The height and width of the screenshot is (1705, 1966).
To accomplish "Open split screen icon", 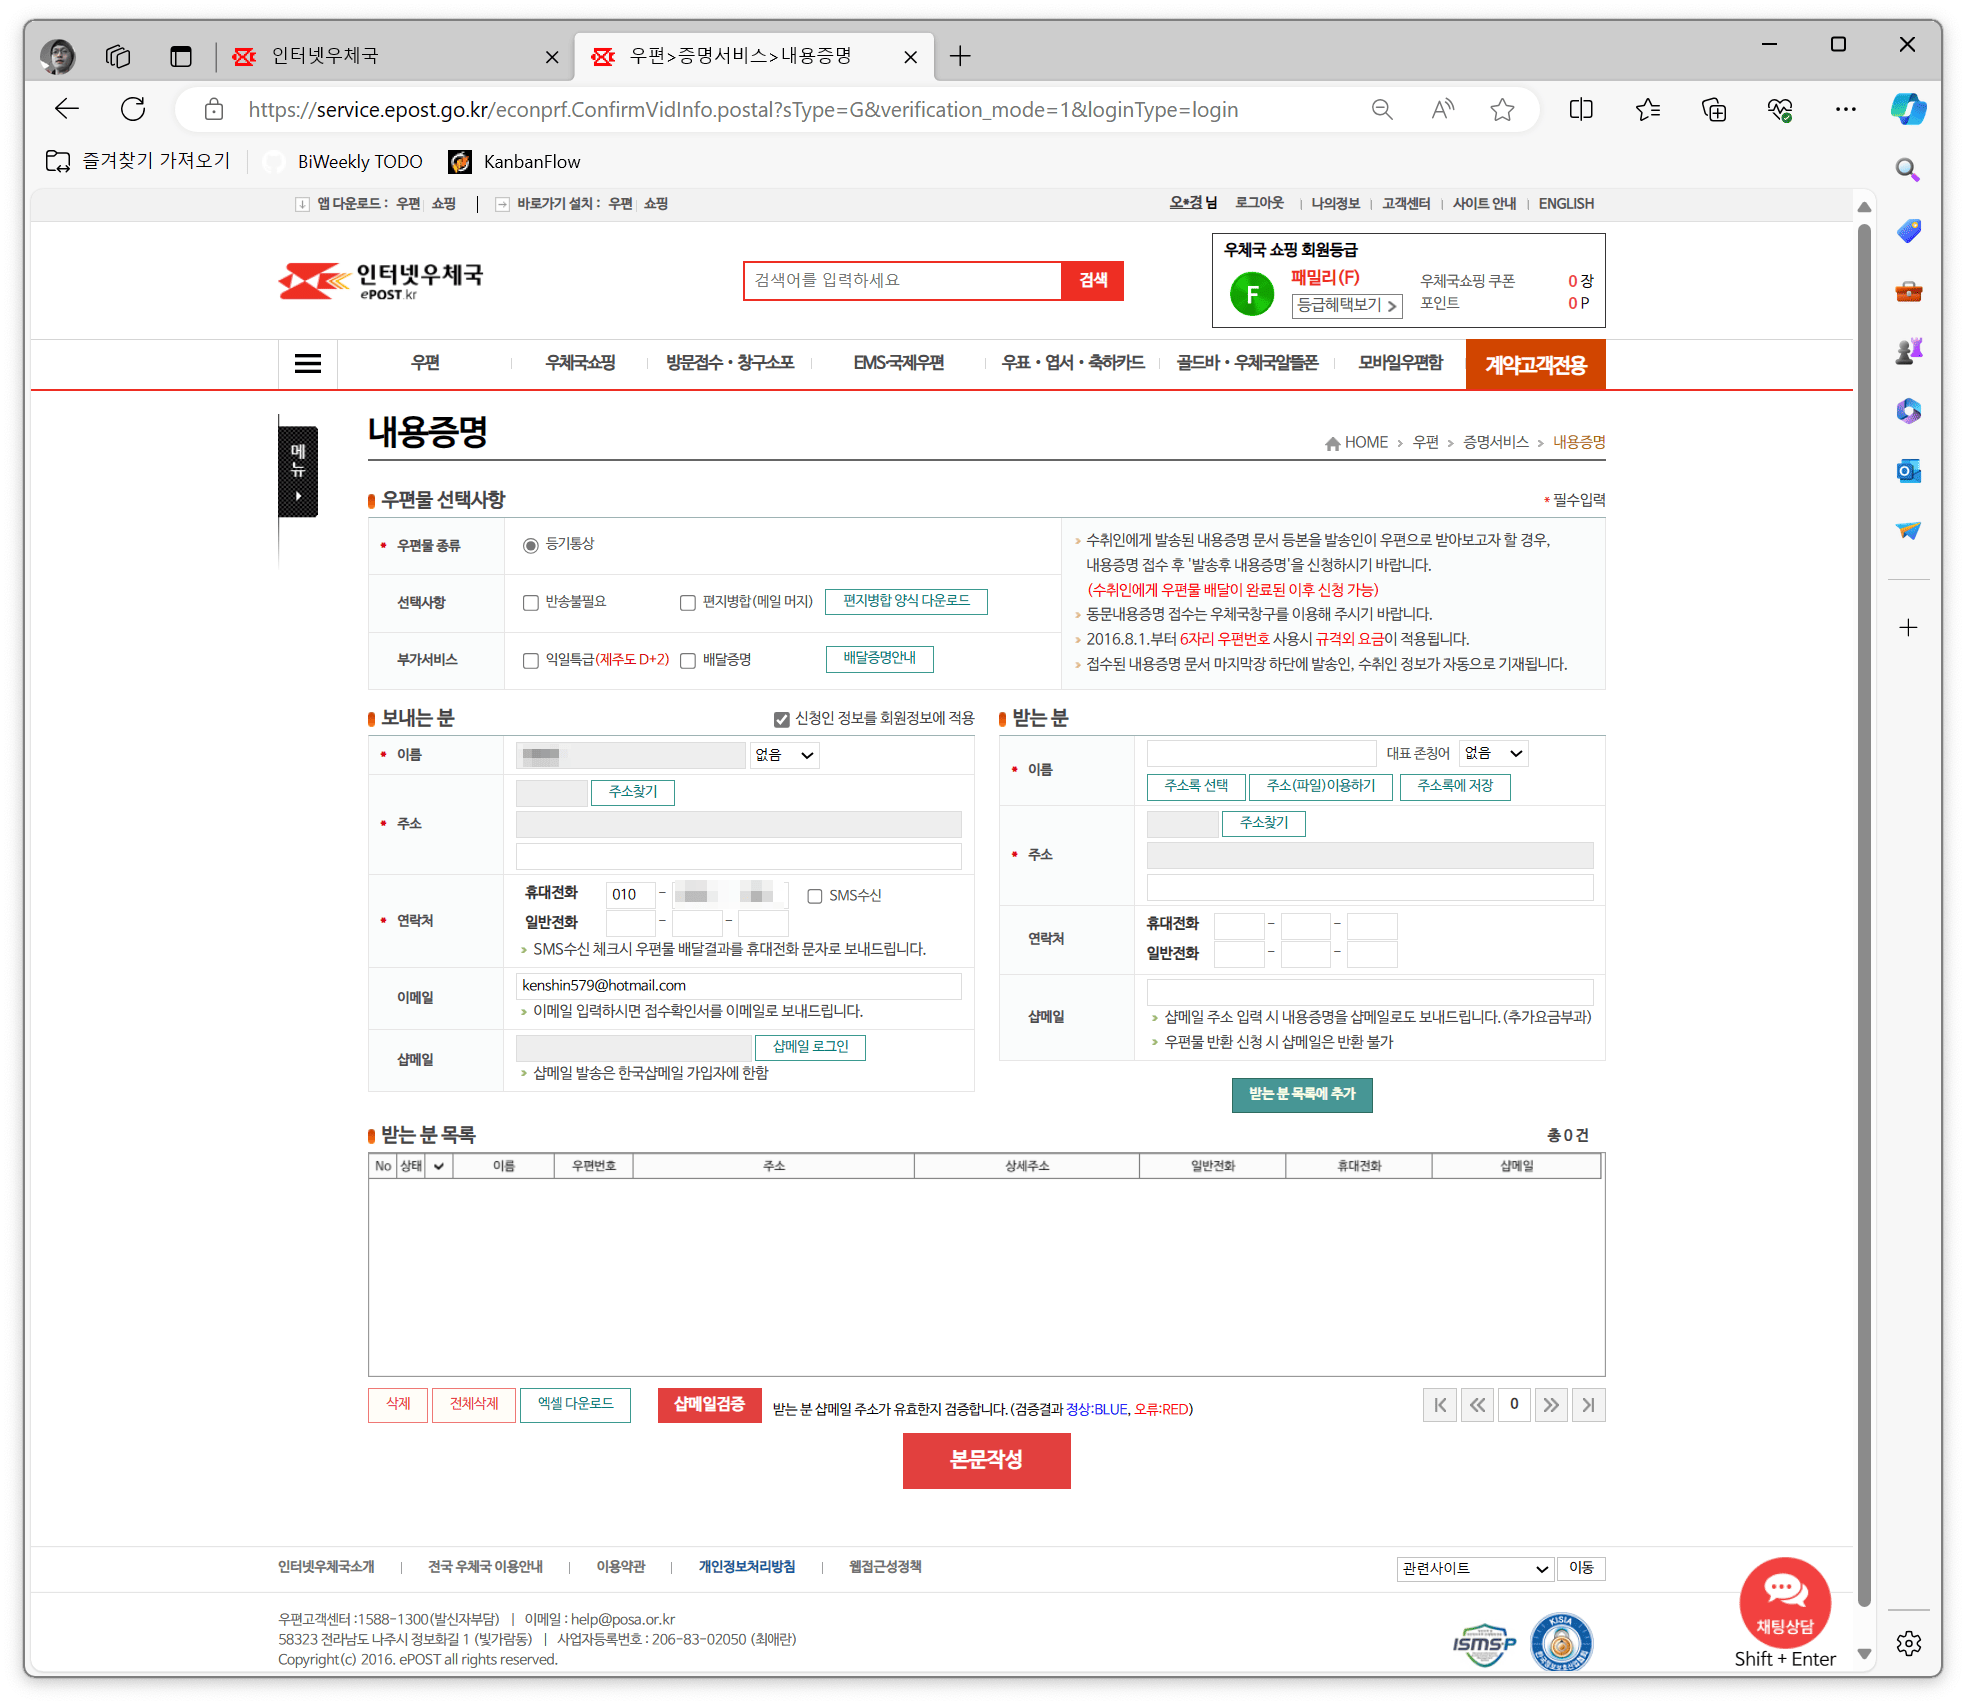I will (1581, 109).
